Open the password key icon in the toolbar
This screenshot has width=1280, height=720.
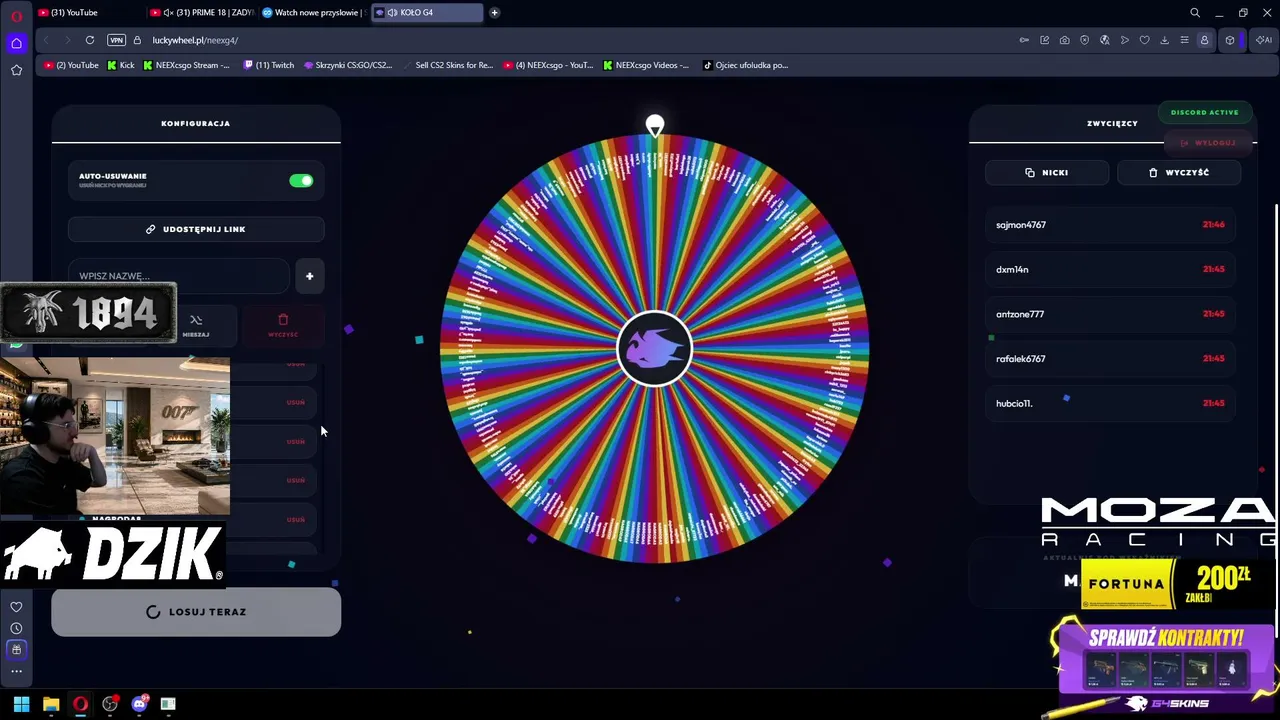pos(1024,40)
